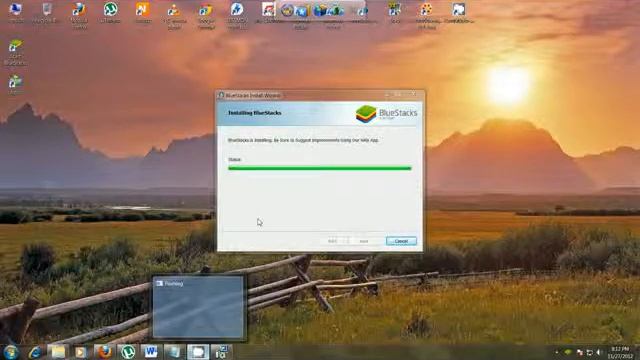Click the green installation progress bar
640x360 pixels.
[320, 168]
